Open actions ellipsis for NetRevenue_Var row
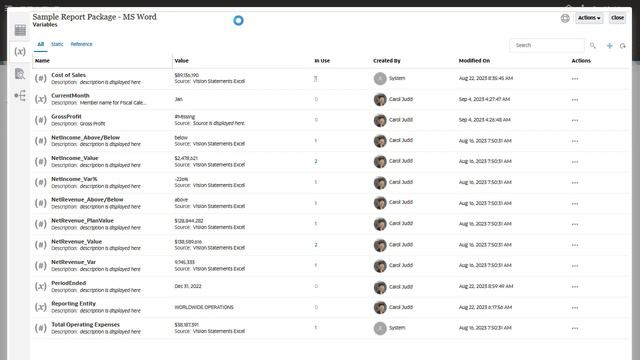 coord(575,266)
